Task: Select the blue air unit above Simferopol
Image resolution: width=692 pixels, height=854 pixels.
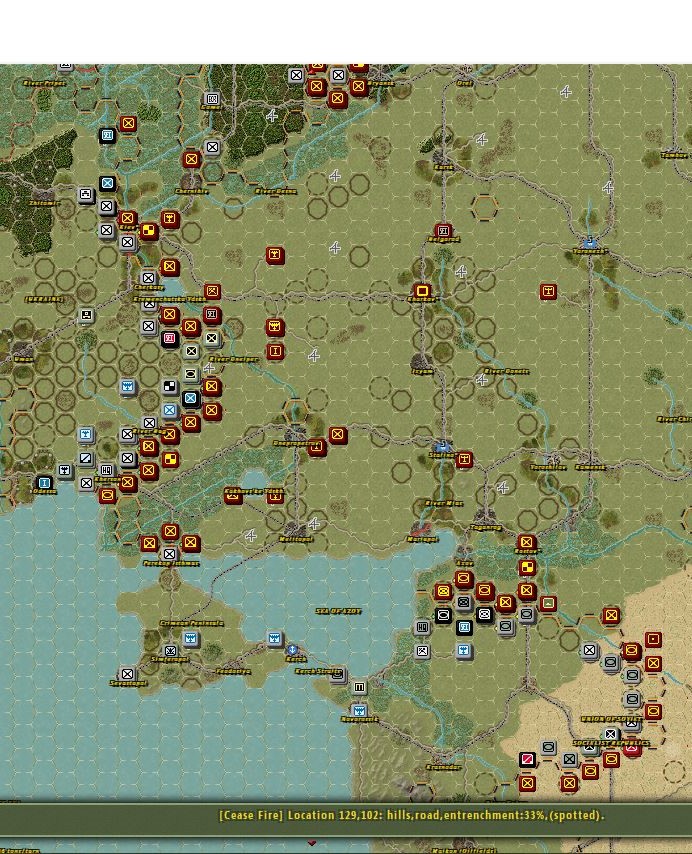Action: 191,638
